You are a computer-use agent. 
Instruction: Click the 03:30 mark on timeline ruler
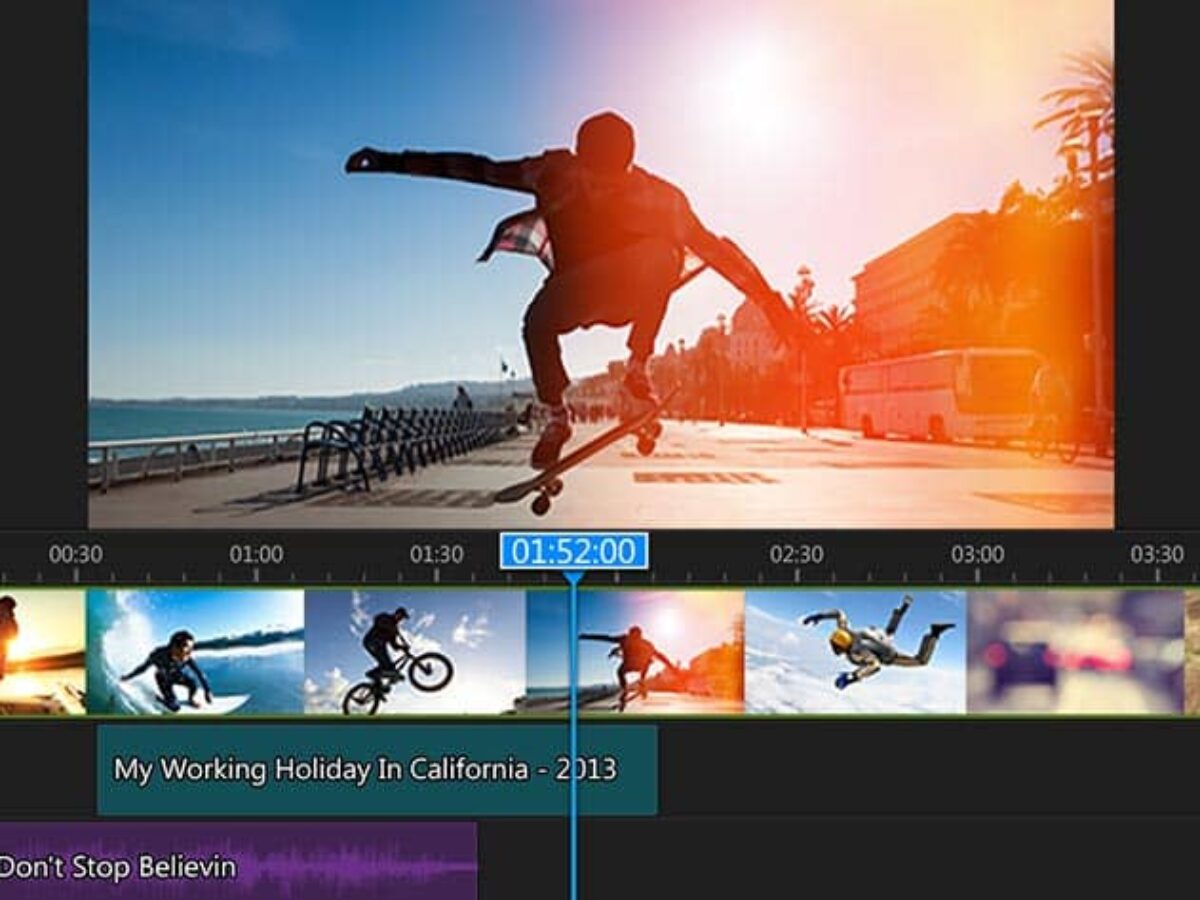point(1157,554)
